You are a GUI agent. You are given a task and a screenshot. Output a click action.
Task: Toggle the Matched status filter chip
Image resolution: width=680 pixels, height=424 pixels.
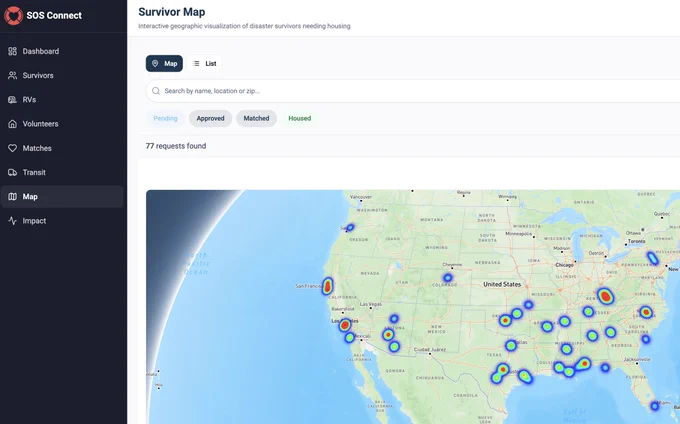pos(256,118)
